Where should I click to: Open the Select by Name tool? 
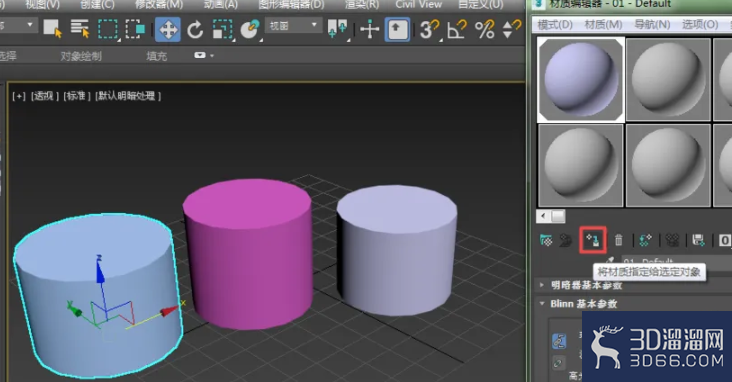tap(80, 28)
